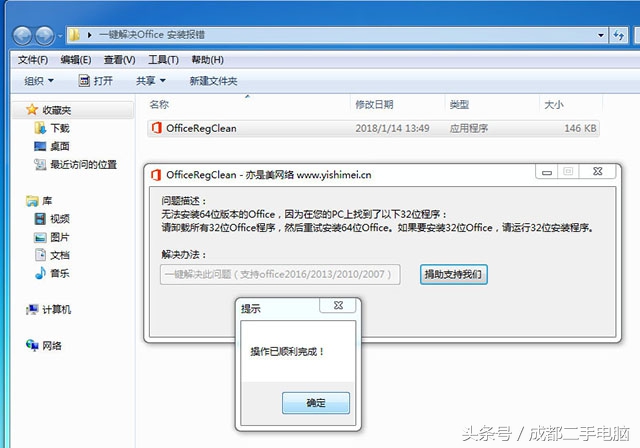Screen dimensions: 640x448
Task: Sort files by the 名称 column
Action: coord(159,105)
